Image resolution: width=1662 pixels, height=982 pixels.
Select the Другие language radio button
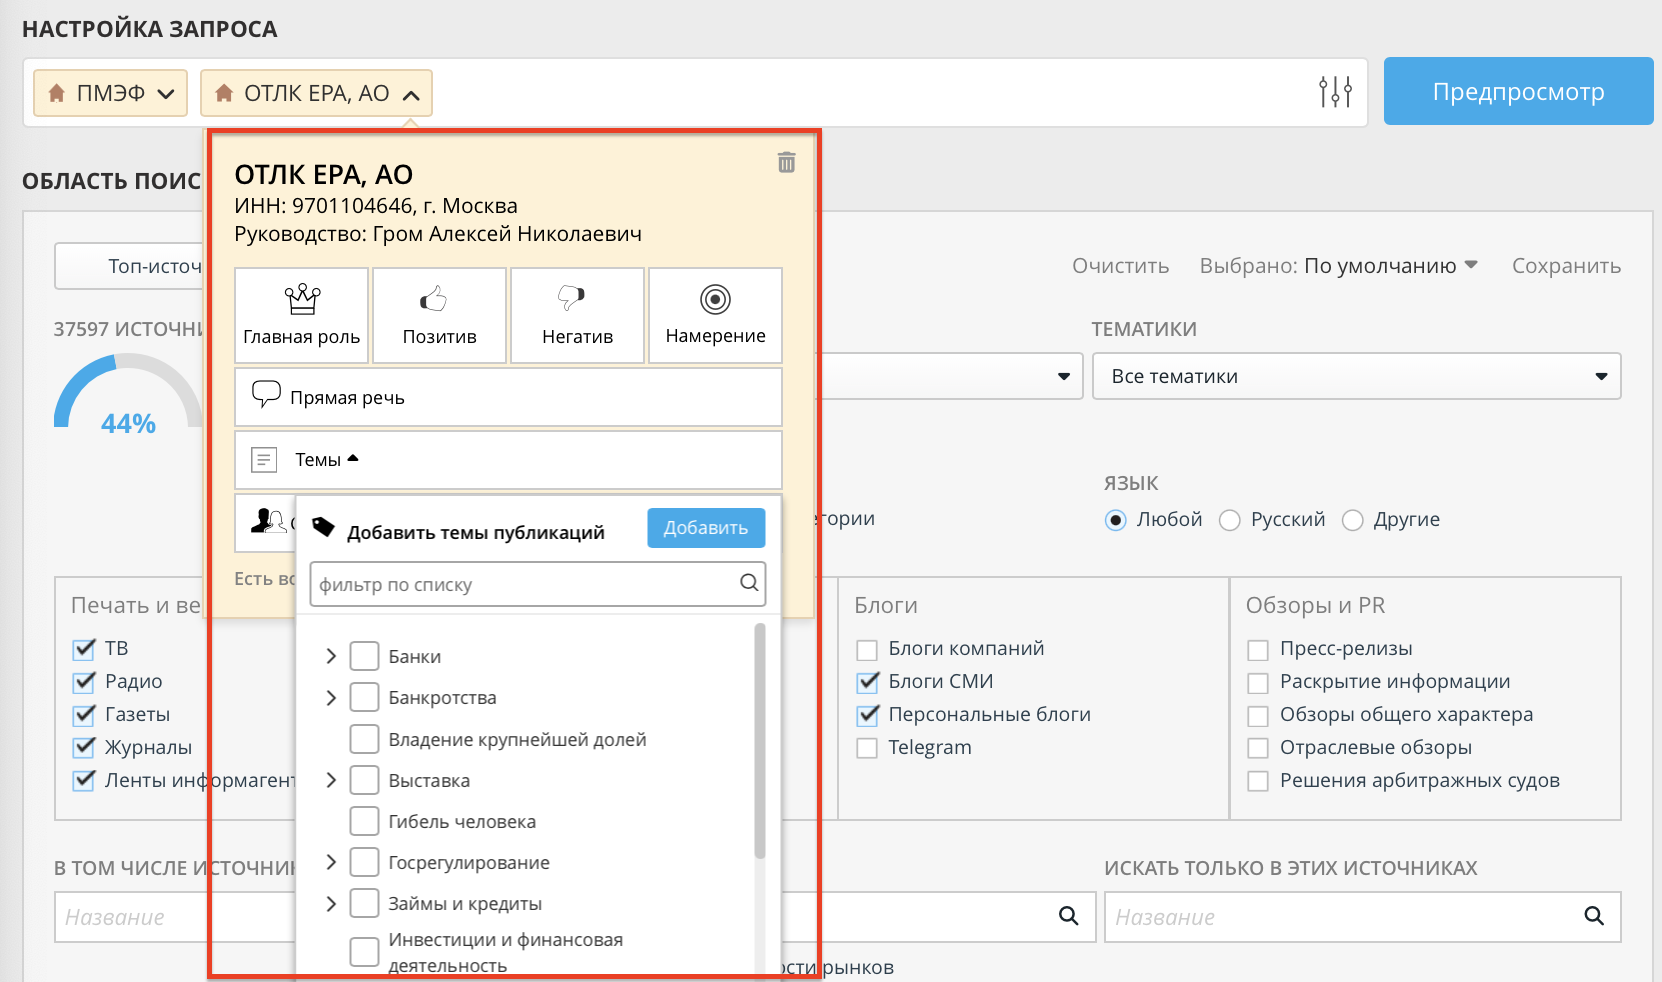[1352, 520]
